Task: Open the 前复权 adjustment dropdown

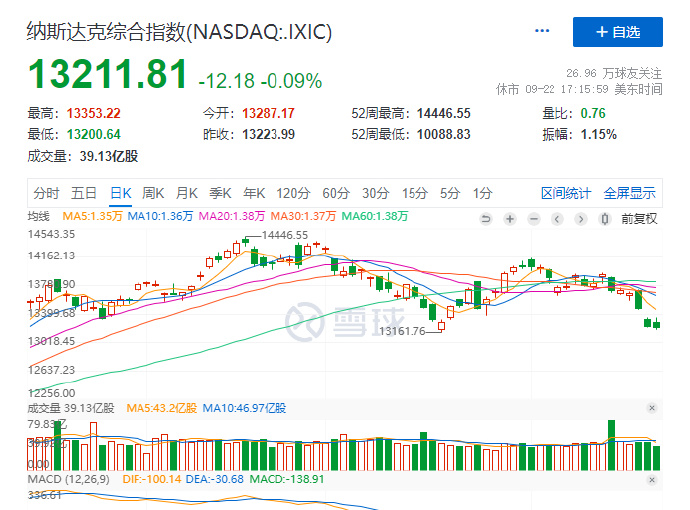Action: coord(639,219)
